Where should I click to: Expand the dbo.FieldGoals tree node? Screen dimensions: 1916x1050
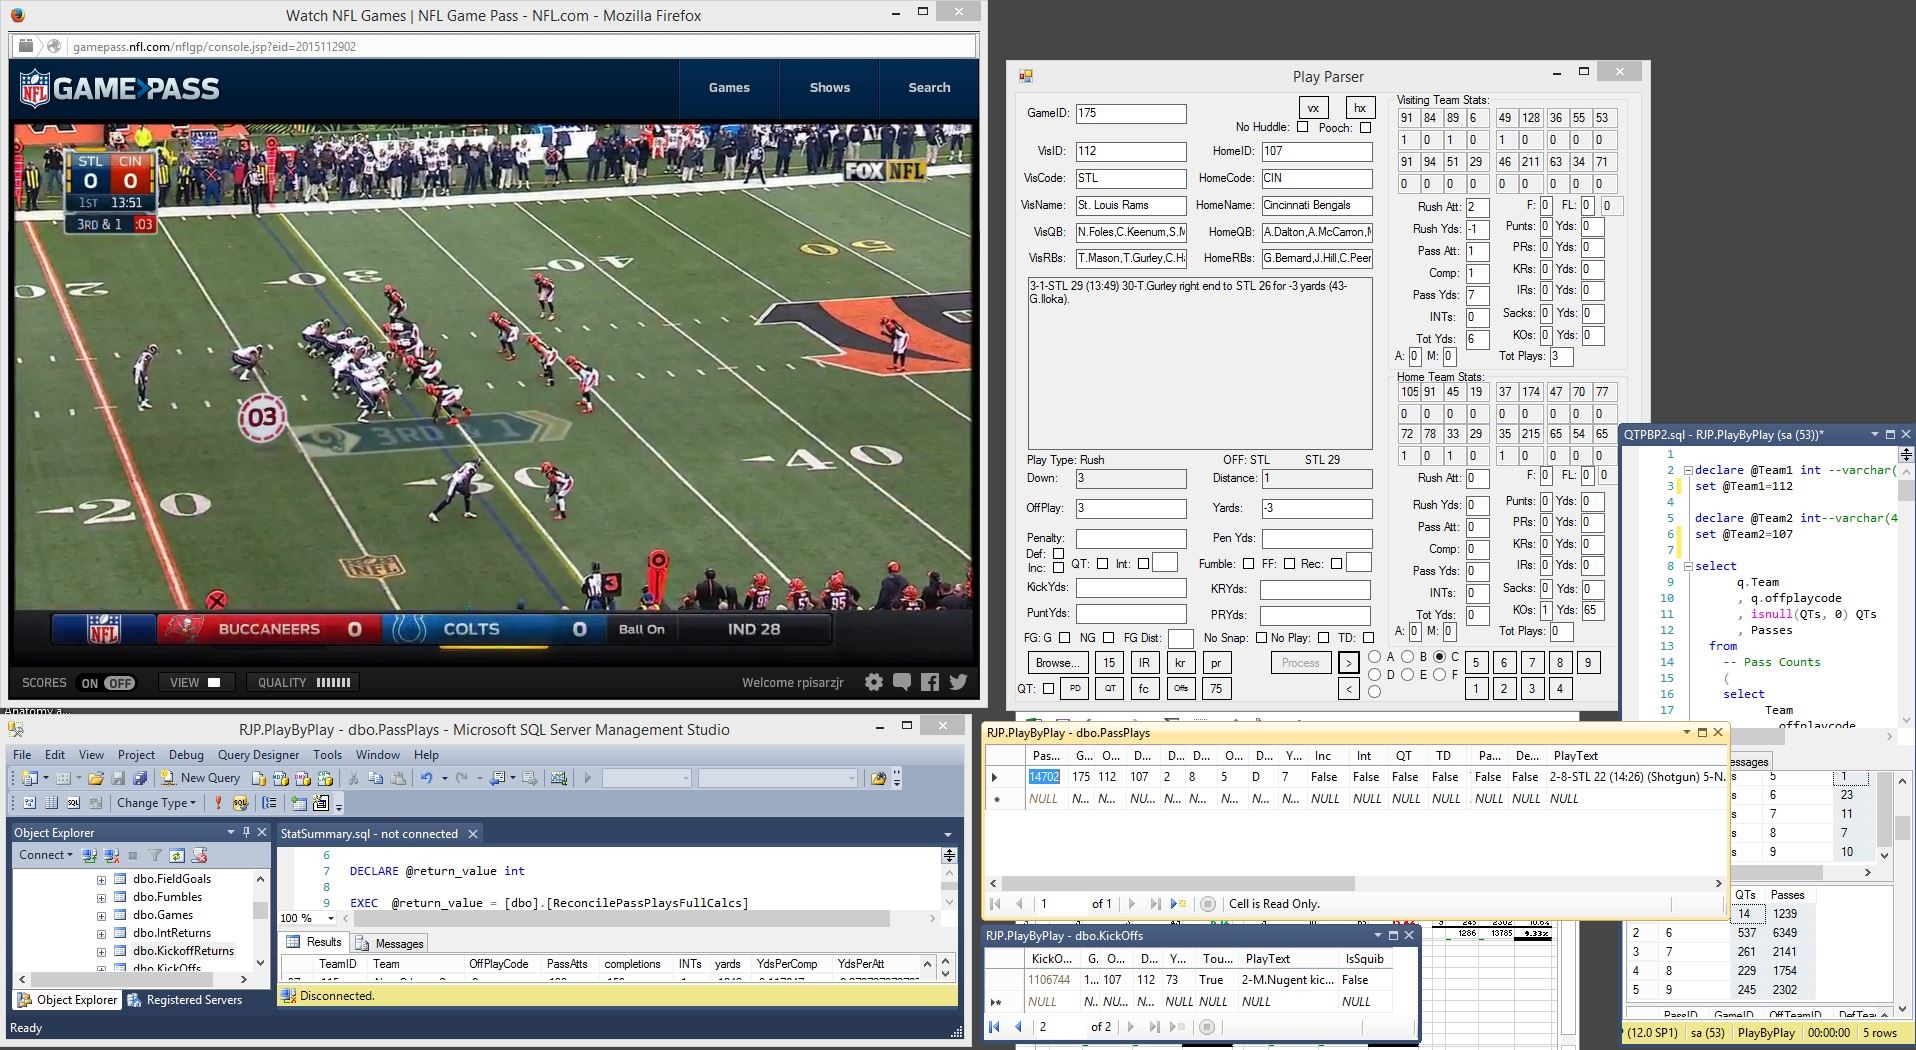point(101,880)
